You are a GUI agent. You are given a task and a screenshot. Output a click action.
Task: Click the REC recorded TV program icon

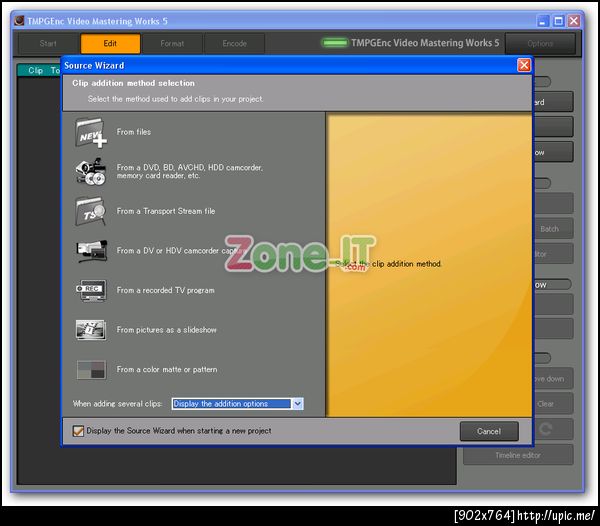(91, 290)
